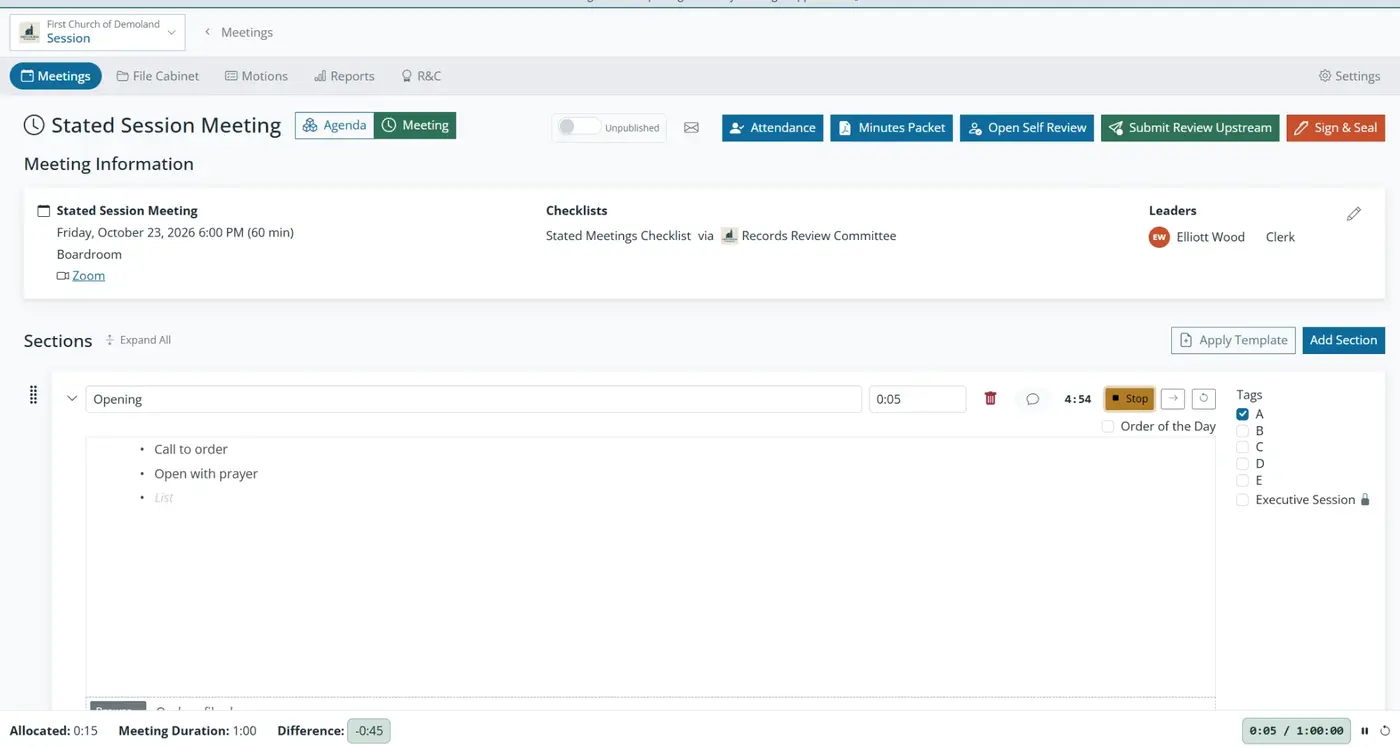Uncheck tag A checkbox
1400x748 pixels.
tap(1242, 414)
